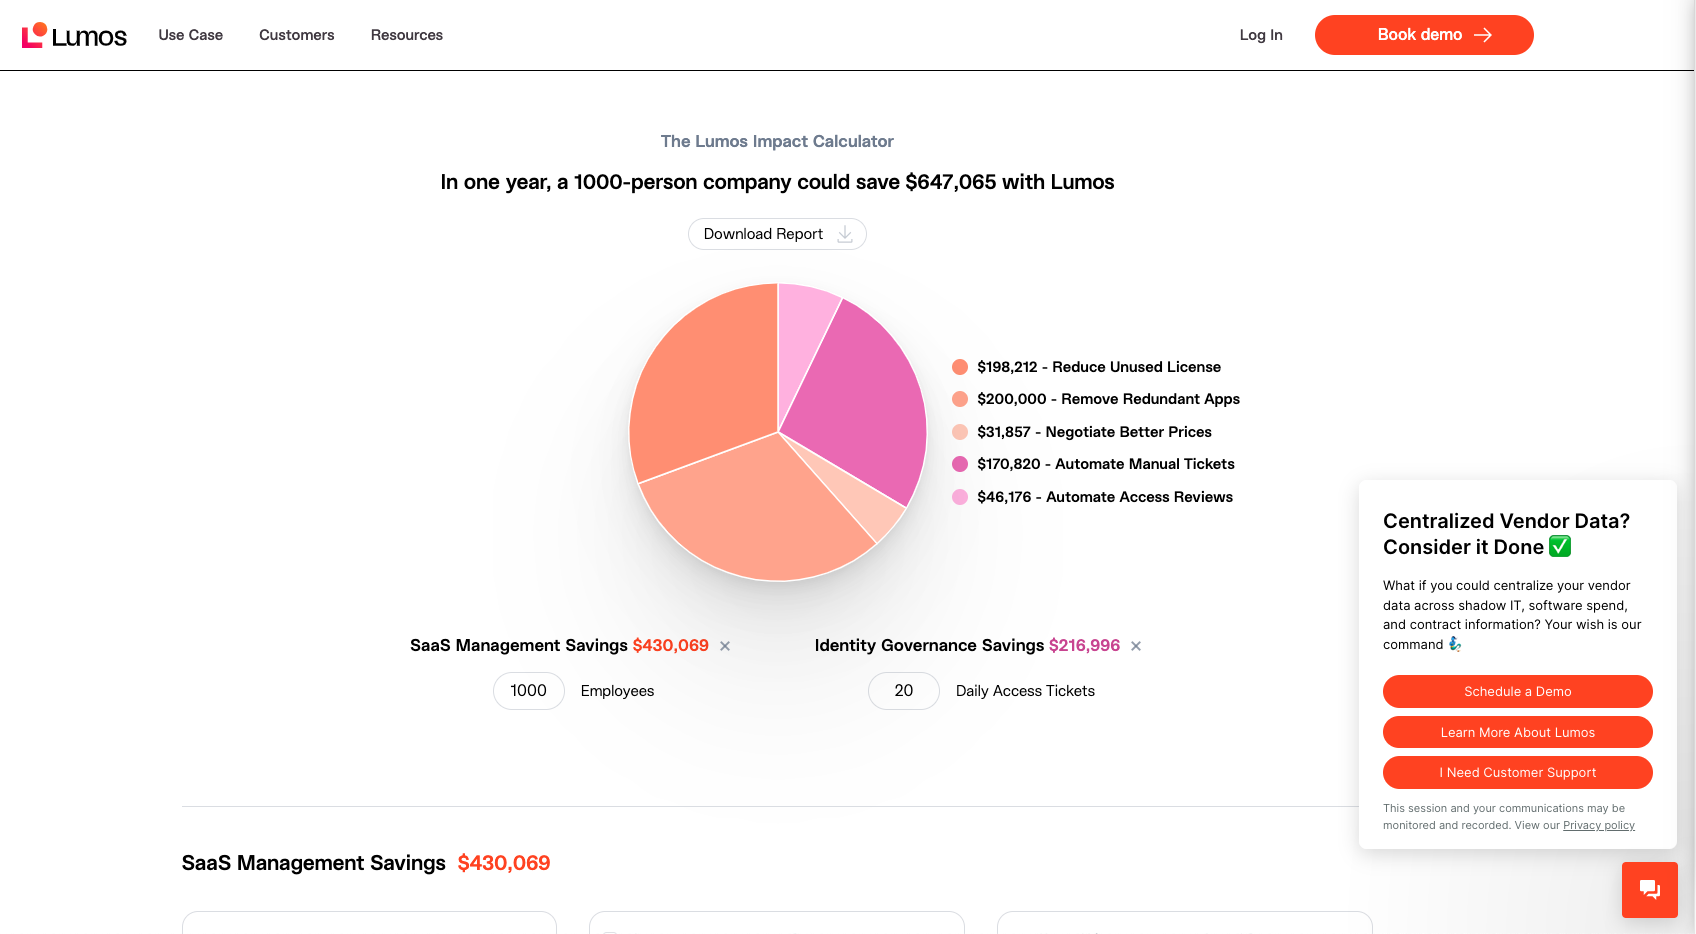Click the Download Report button
Viewport: 1696px width, 934px height.
[777, 234]
